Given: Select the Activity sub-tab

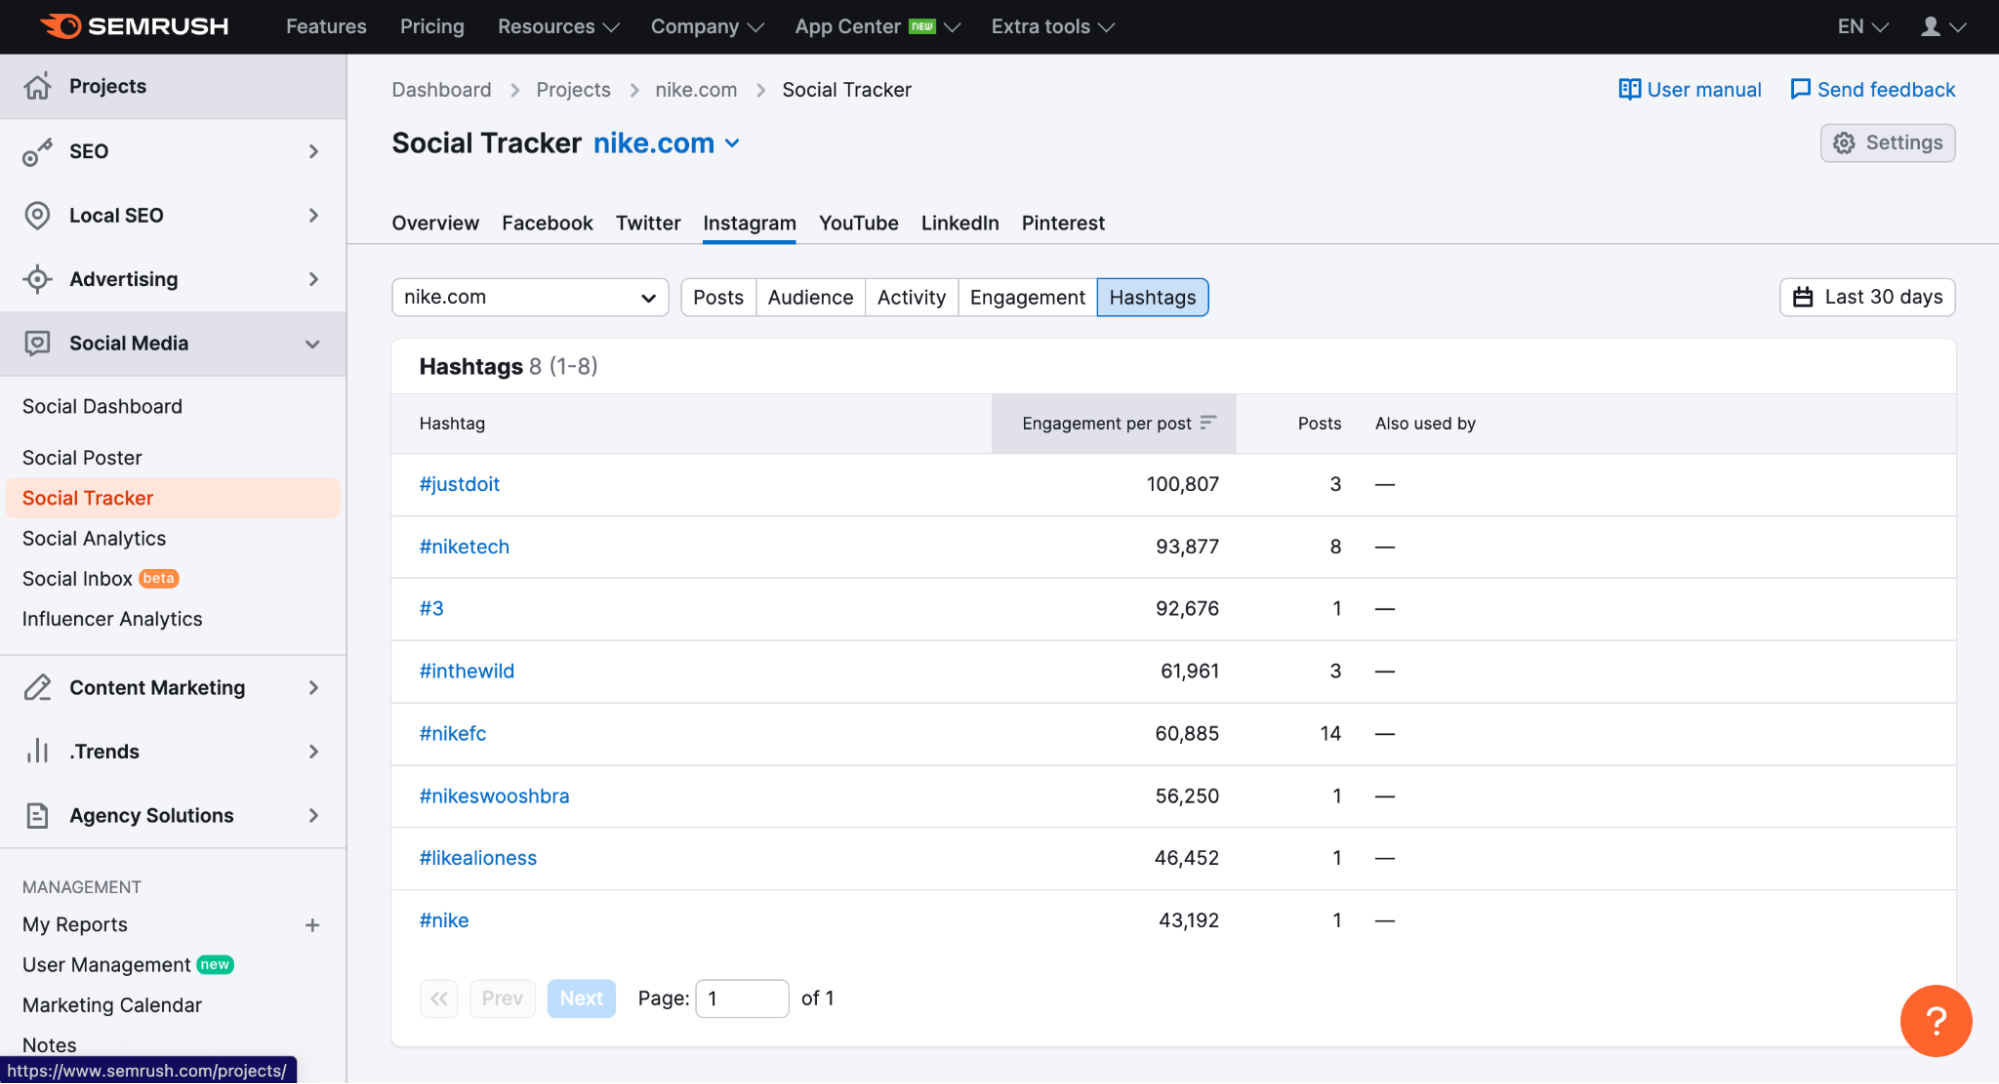Looking at the screenshot, I should [x=911, y=297].
